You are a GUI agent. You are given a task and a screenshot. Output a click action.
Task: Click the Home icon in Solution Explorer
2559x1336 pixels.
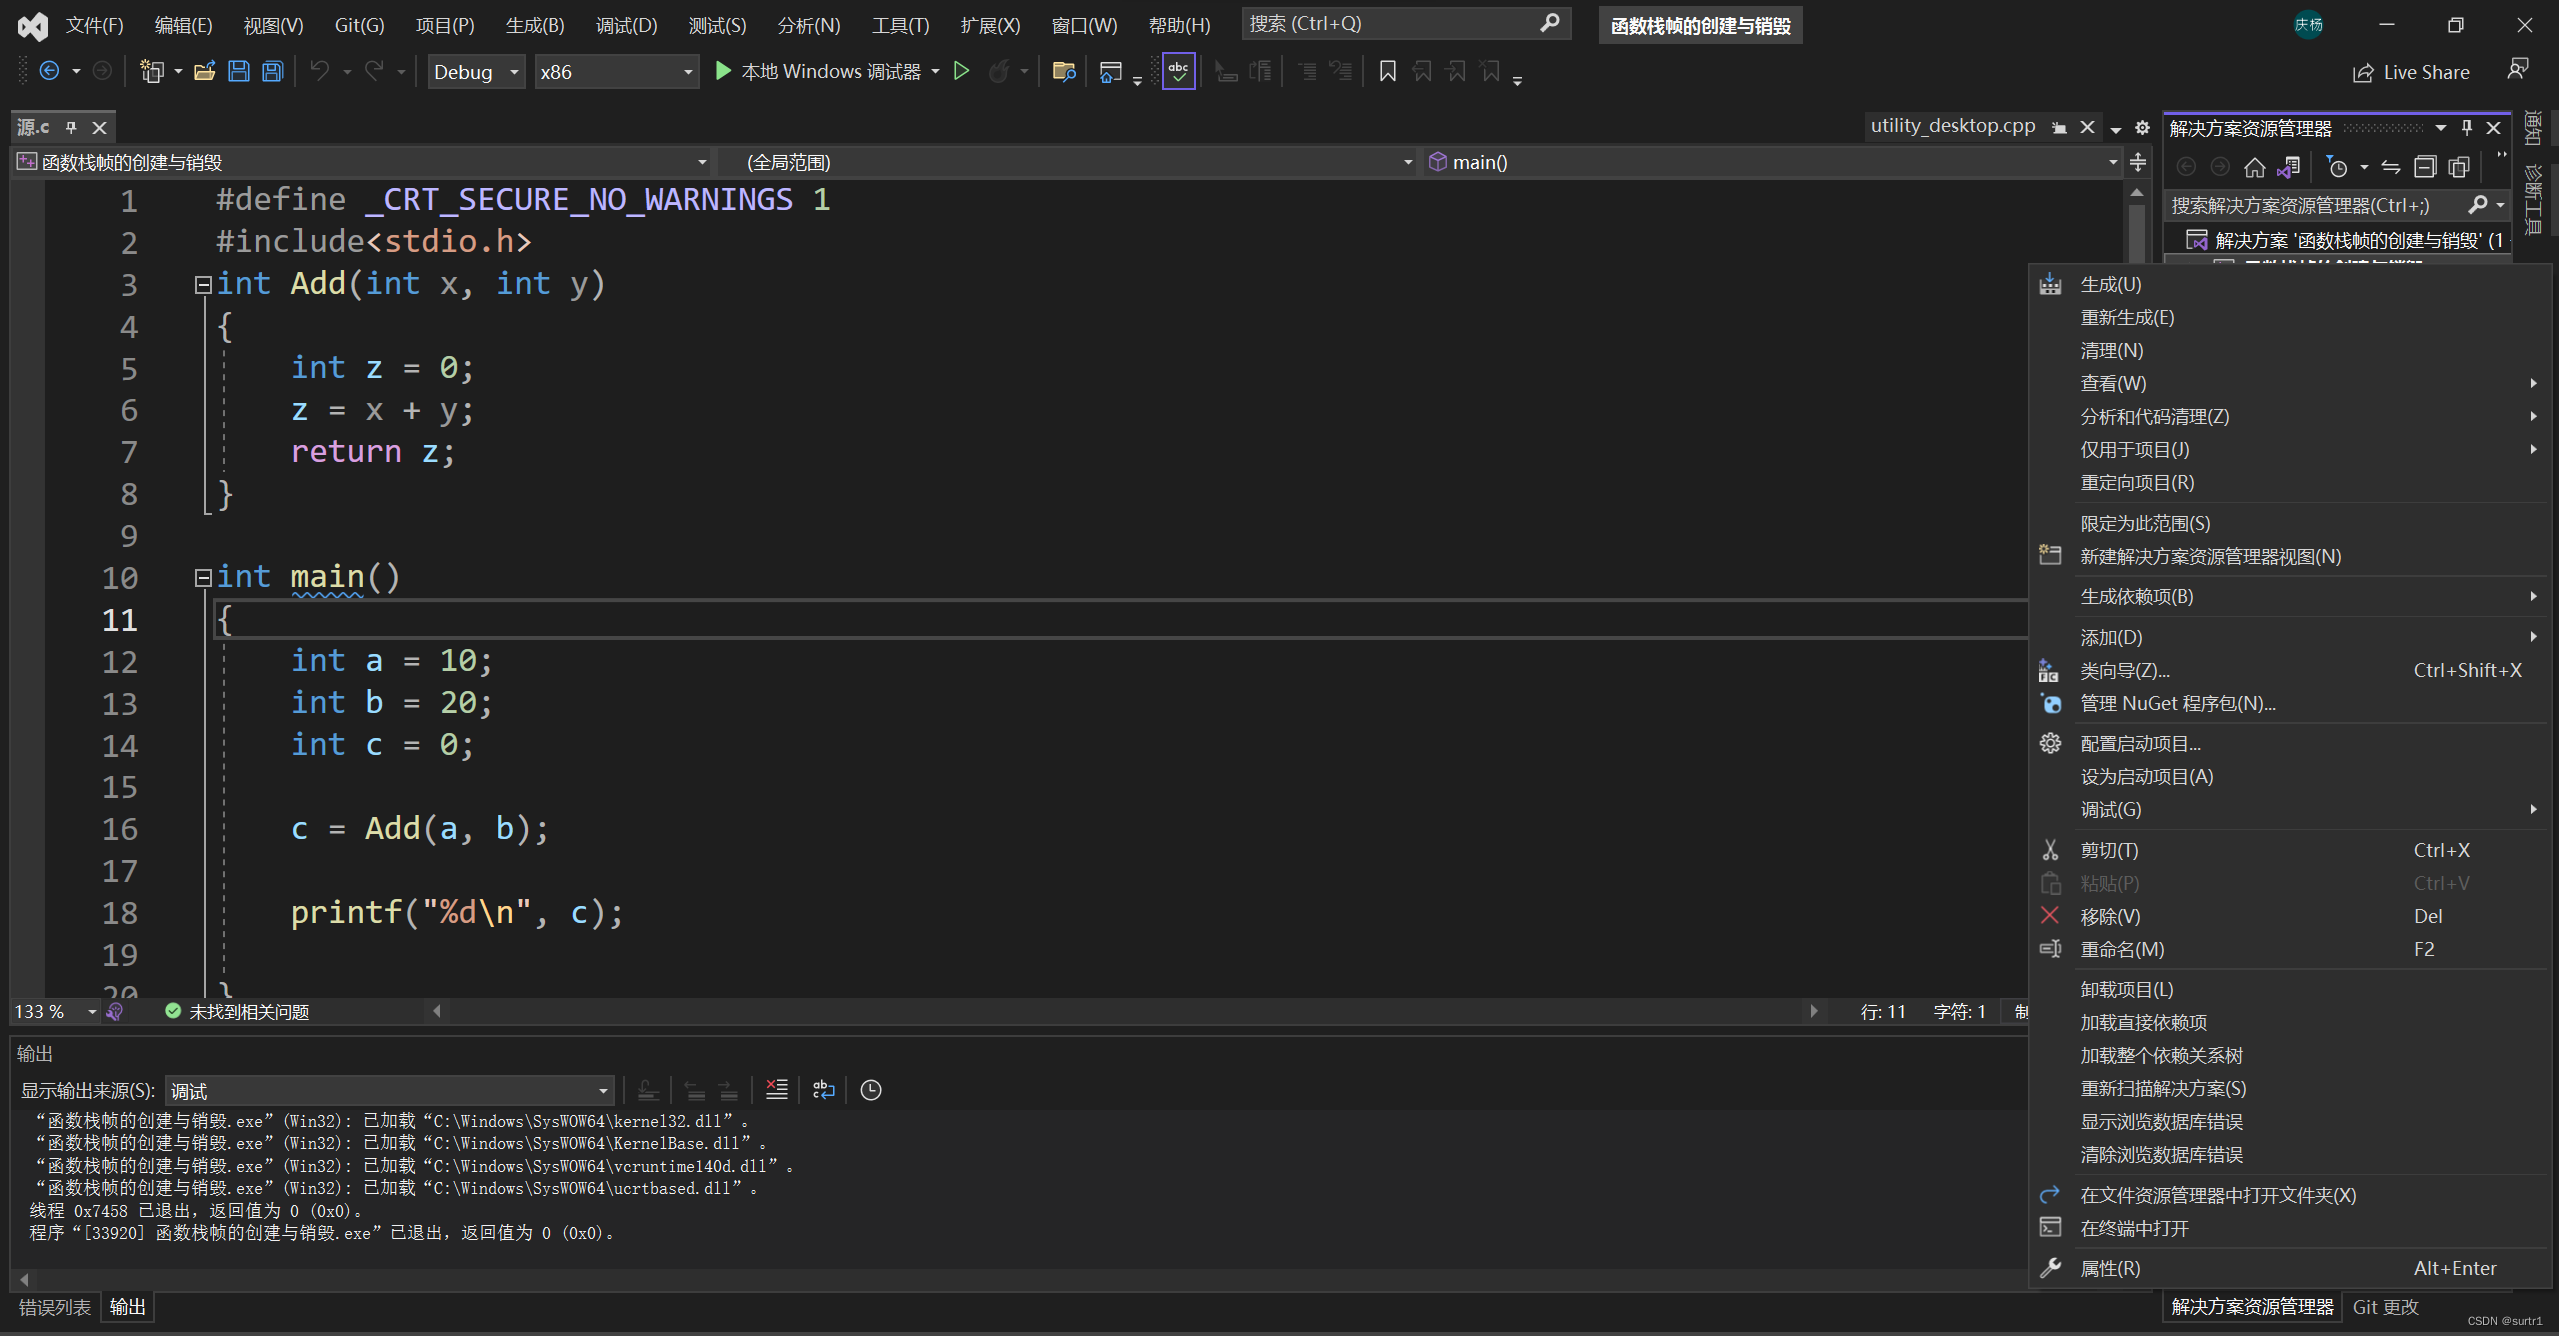[2254, 167]
